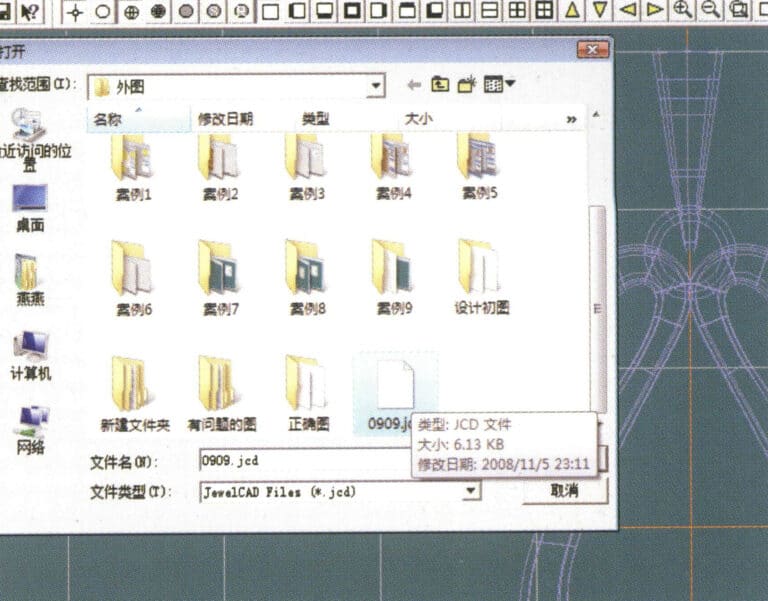
Task: Open the recently visited places shortcut
Action: click(34, 140)
